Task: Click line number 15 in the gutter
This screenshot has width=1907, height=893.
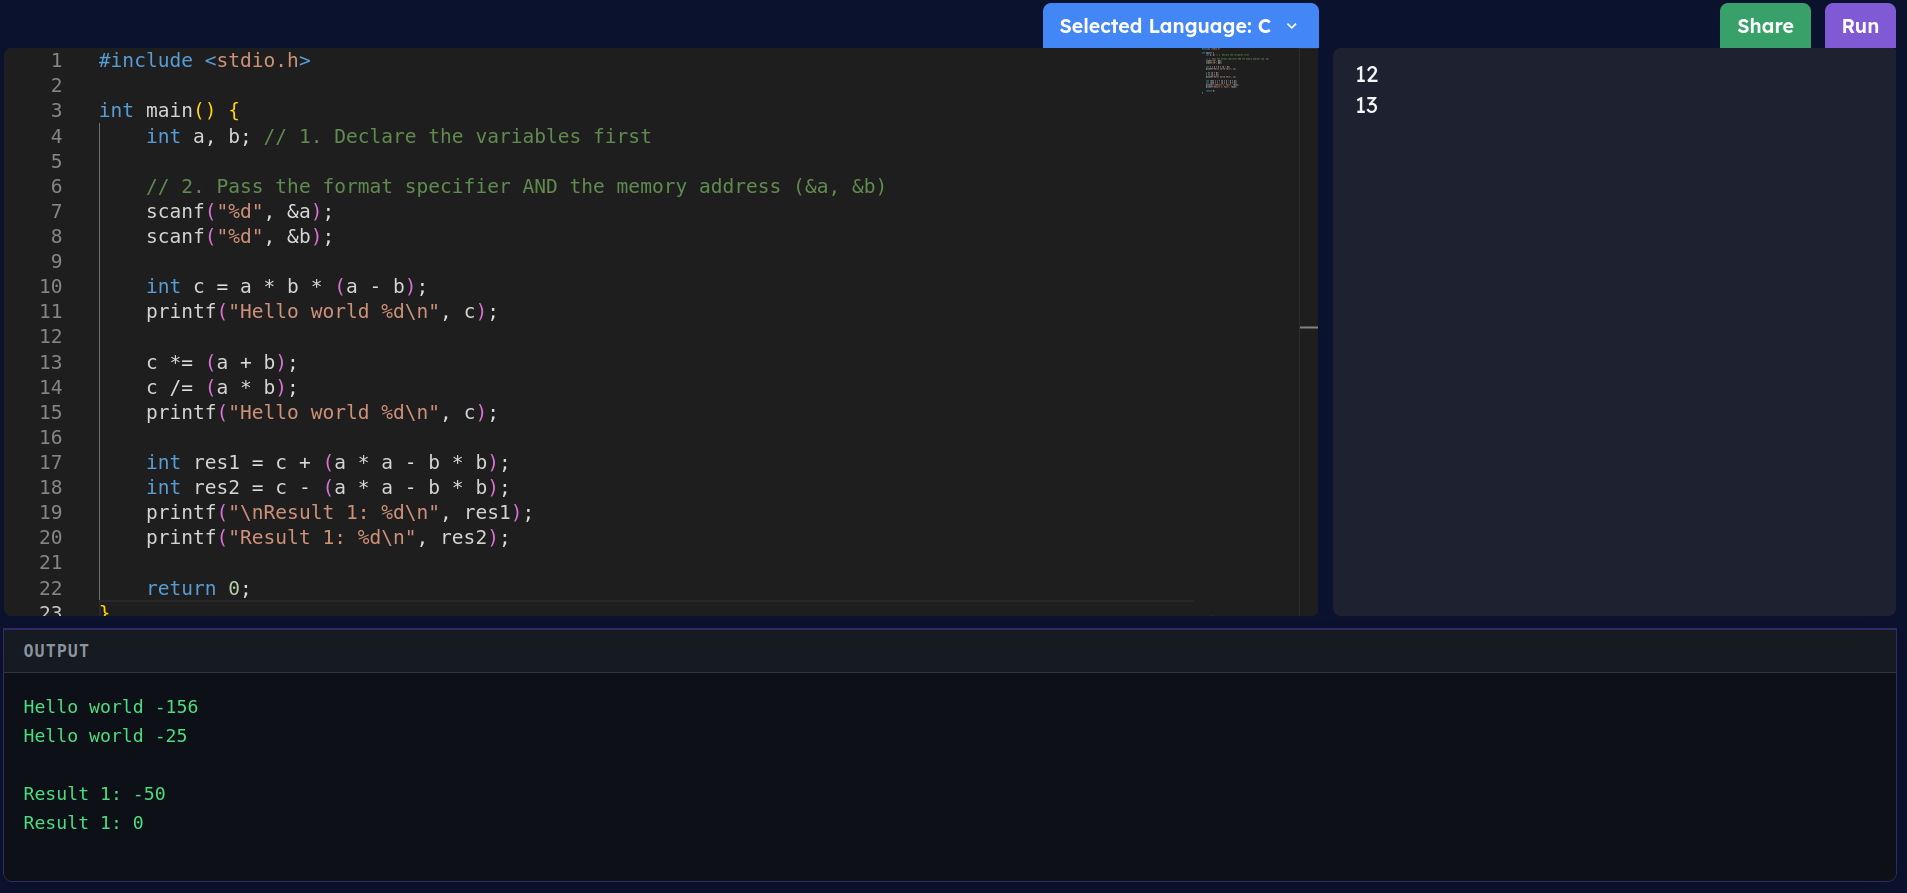Action: click(50, 412)
